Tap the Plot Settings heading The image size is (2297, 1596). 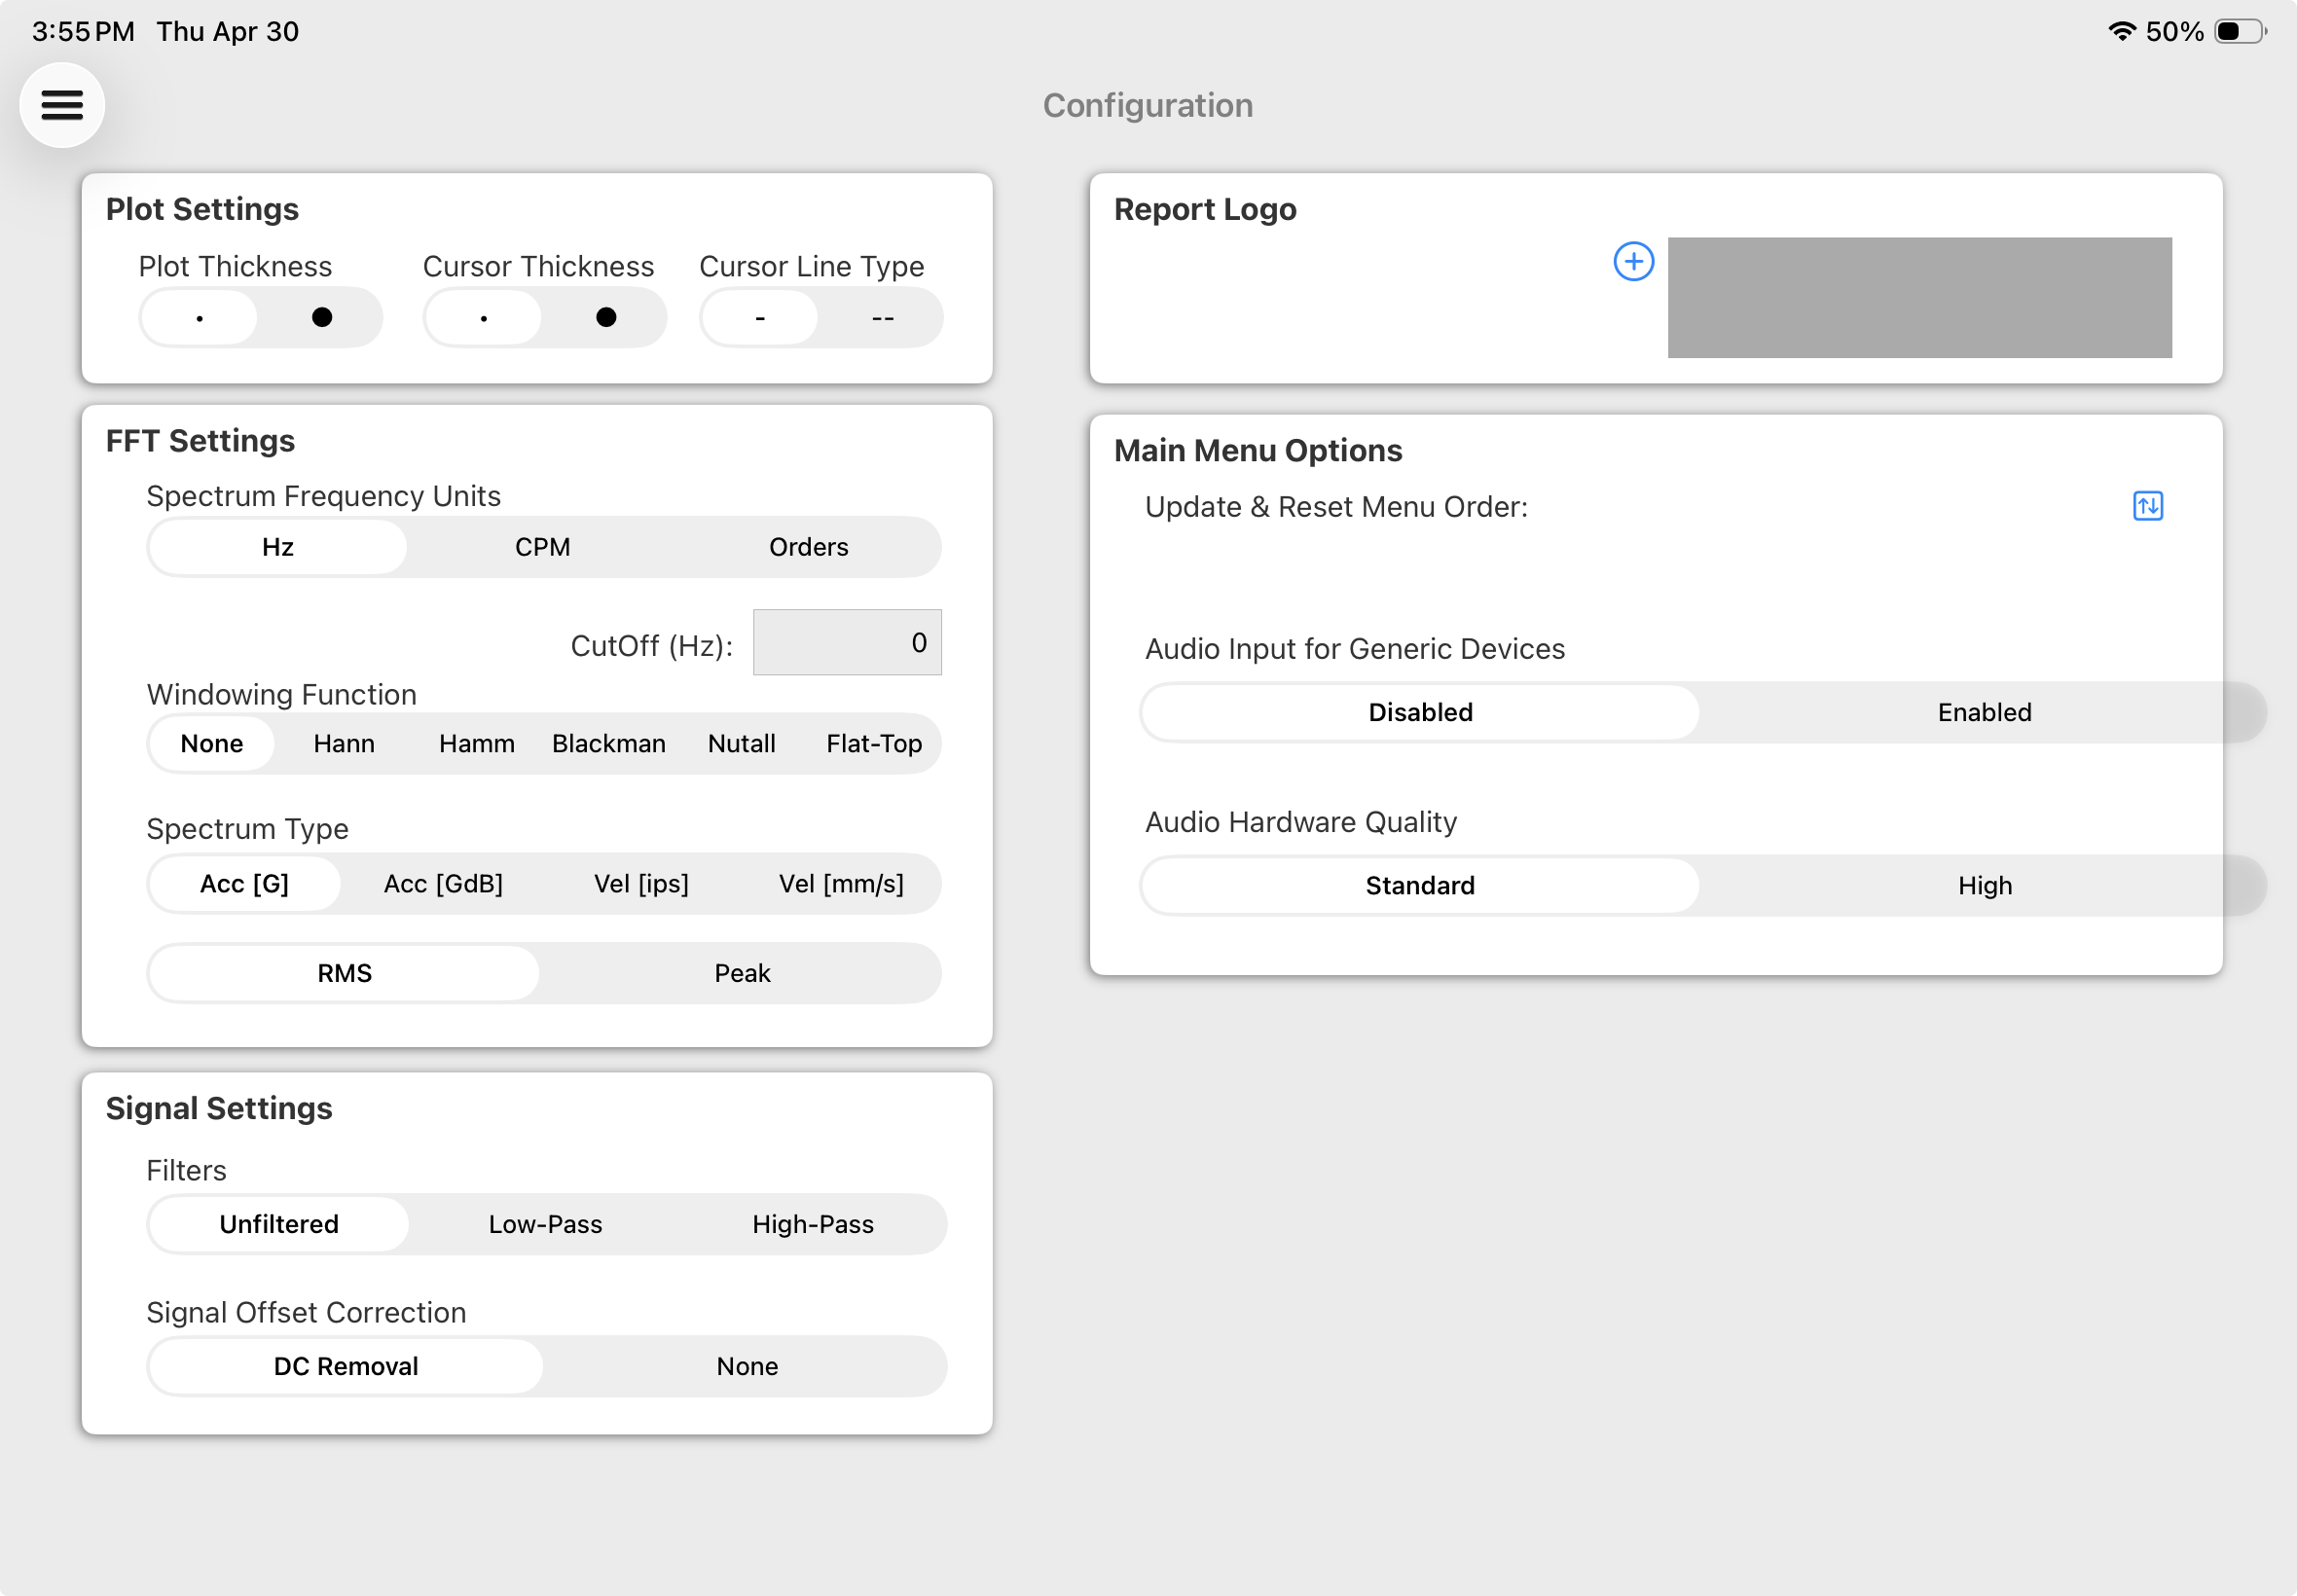pyautogui.click(x=203, y=209)
